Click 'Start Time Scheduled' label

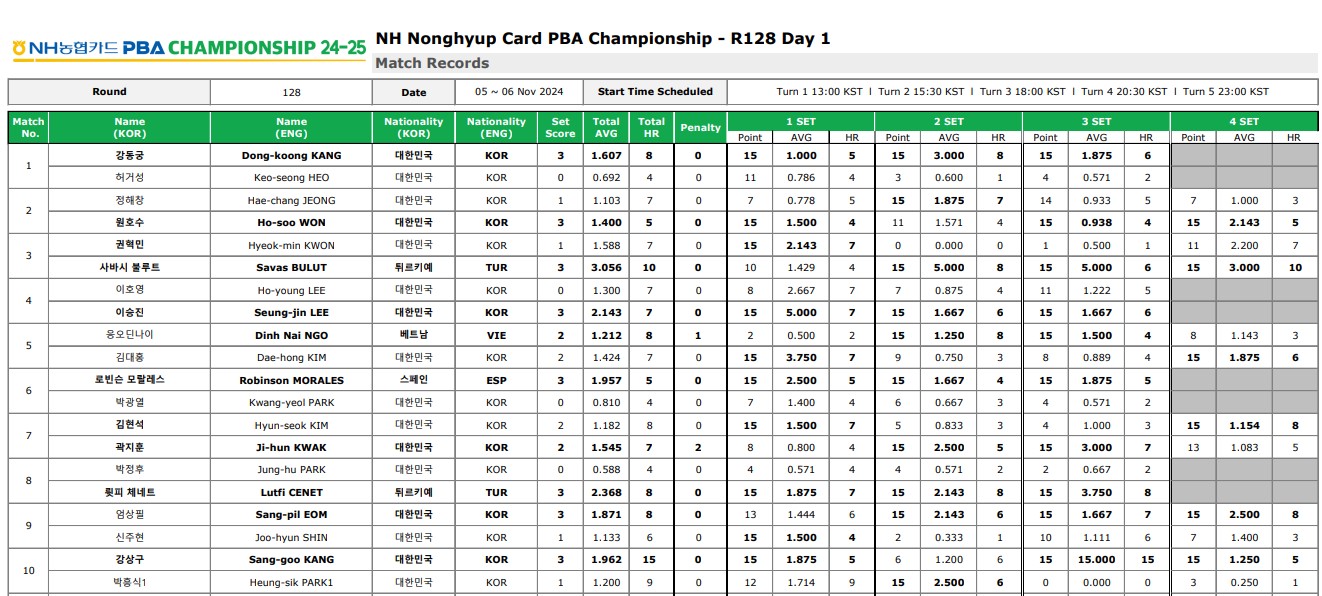(x=655, y=92)
